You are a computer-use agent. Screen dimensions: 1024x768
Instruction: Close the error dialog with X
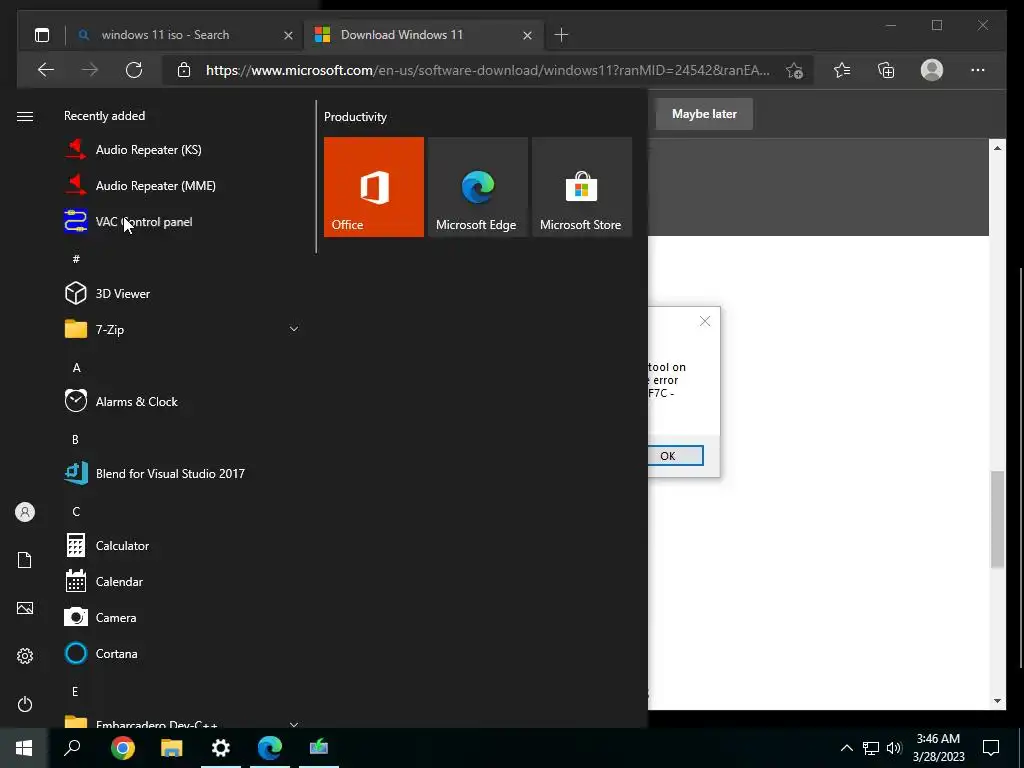click(705, 321)
